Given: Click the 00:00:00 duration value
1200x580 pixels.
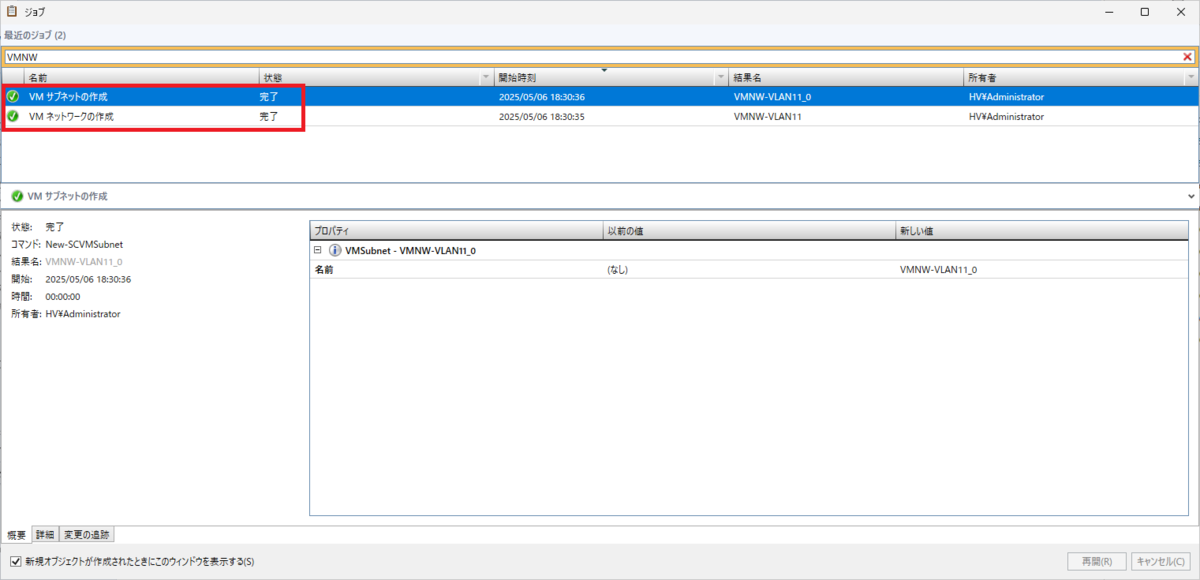Looking at the screenshot, I should [63, 296].
